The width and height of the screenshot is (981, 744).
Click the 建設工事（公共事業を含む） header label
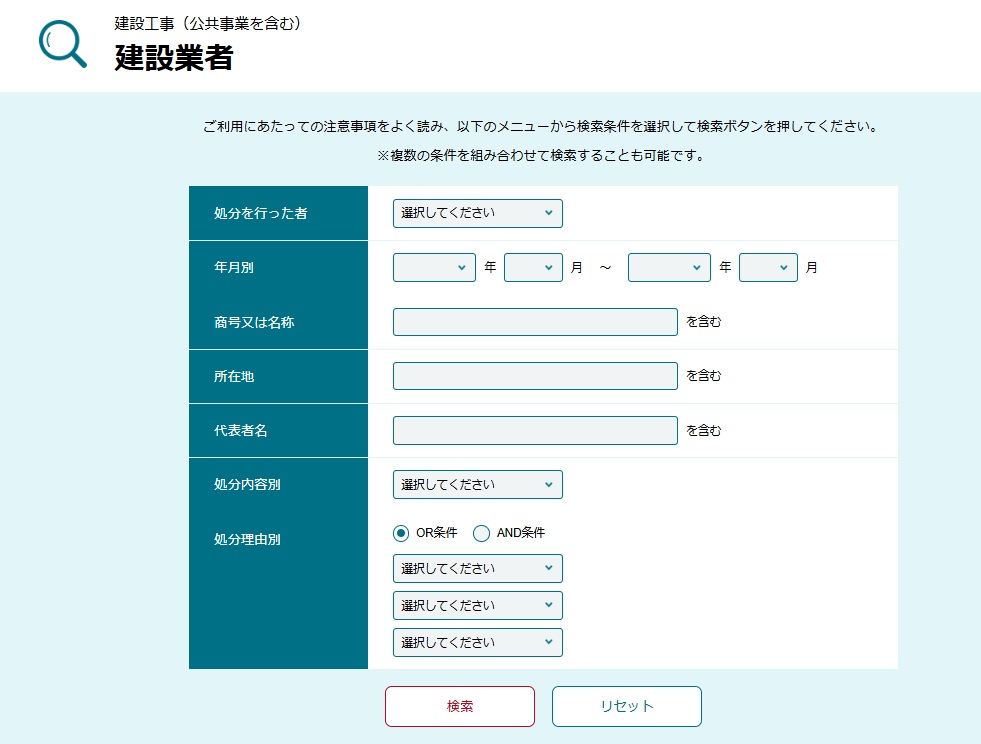coord(208,23)
